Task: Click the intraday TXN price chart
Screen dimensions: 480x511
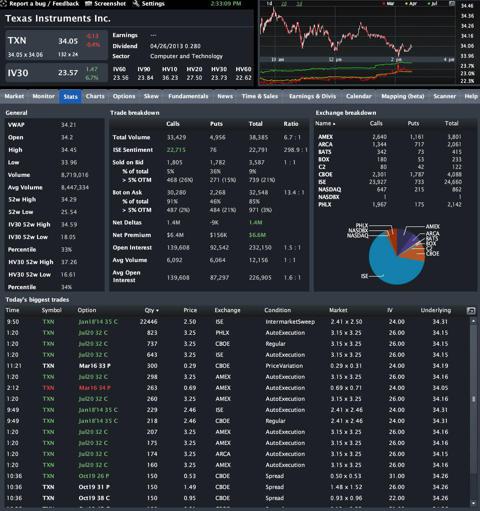Action: point(357,32)
